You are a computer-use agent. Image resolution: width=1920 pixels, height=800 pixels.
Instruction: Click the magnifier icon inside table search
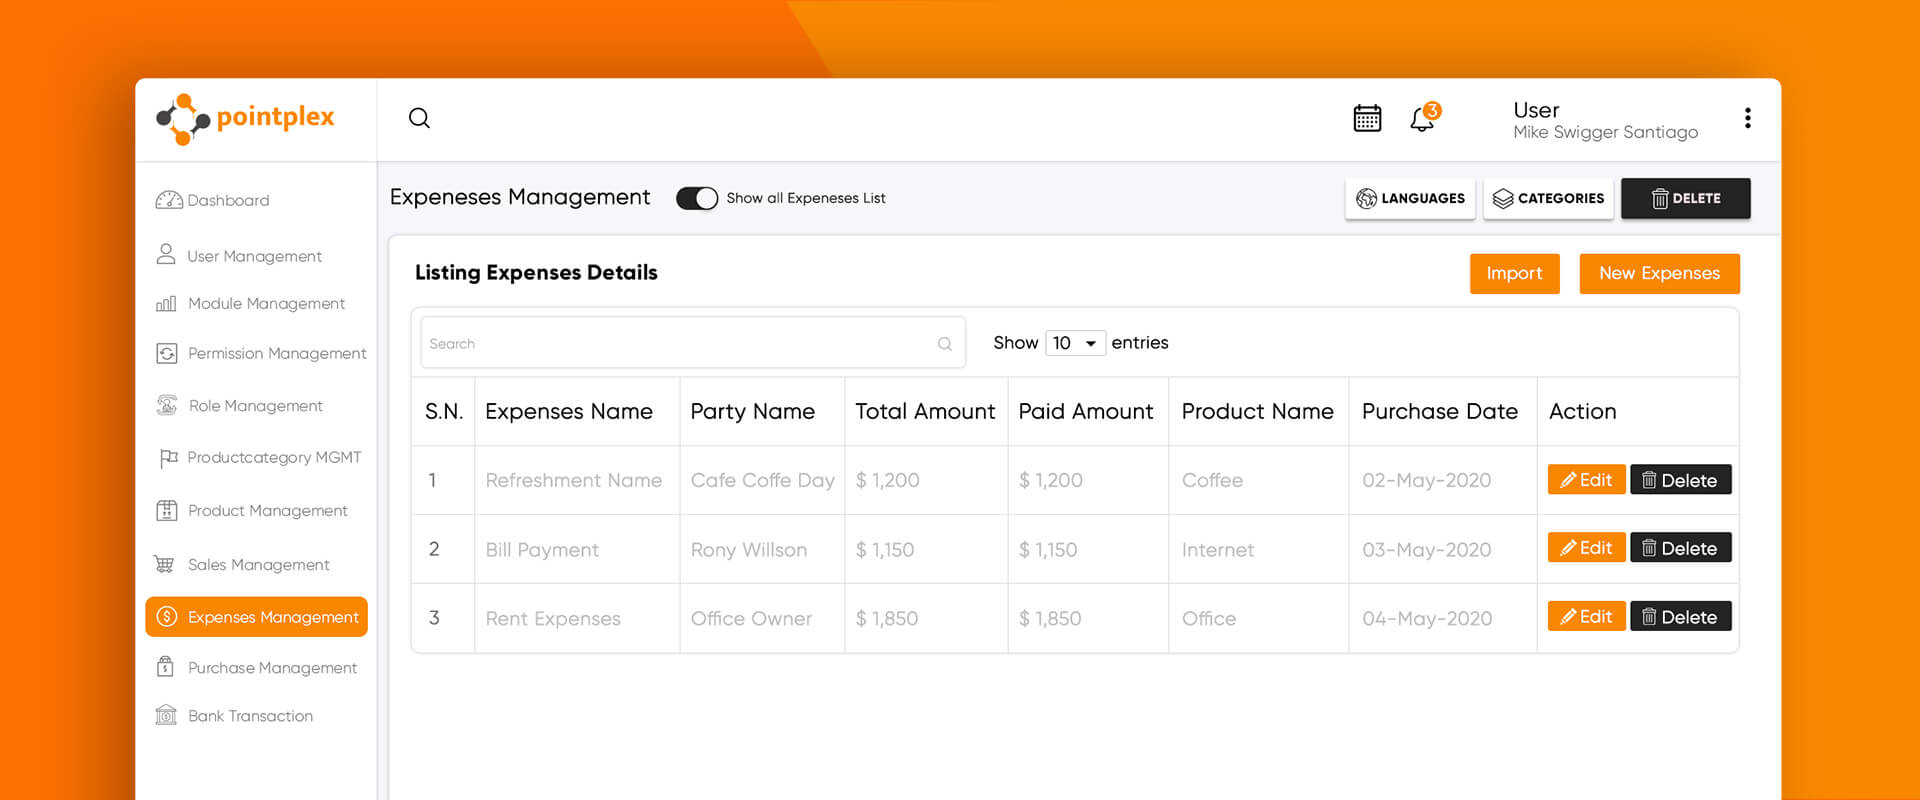(944, 344)
